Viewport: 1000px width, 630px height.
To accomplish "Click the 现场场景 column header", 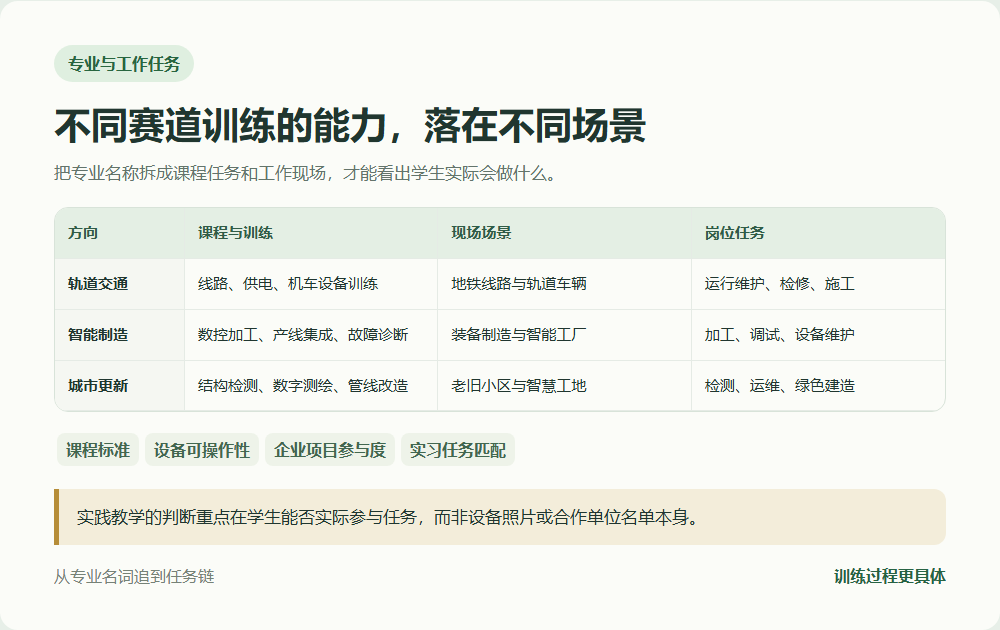I will pos(564,233).
